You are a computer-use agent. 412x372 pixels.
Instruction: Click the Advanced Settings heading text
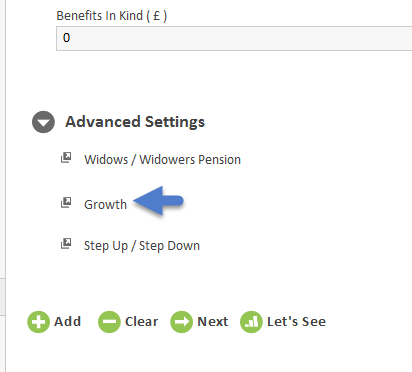tap(135, 122)
